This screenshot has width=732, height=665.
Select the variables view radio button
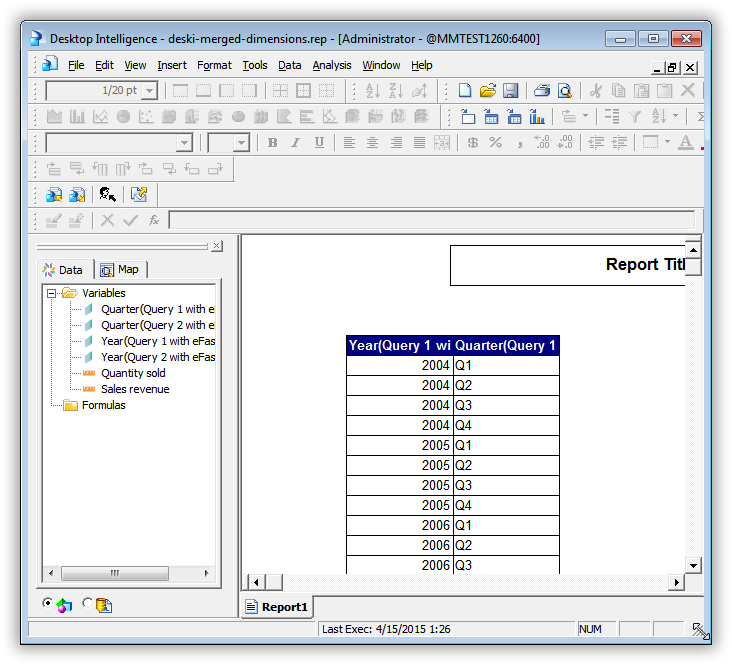47,603
